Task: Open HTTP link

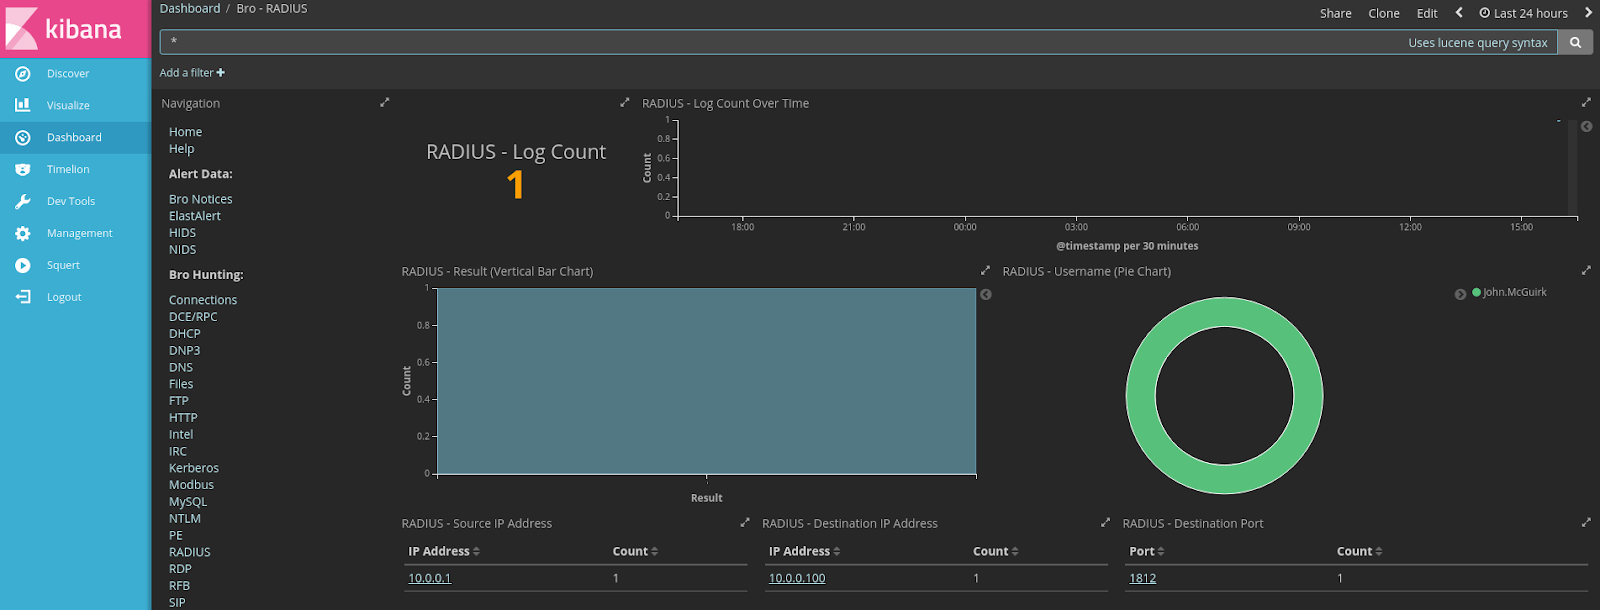Action: [183, 418]
